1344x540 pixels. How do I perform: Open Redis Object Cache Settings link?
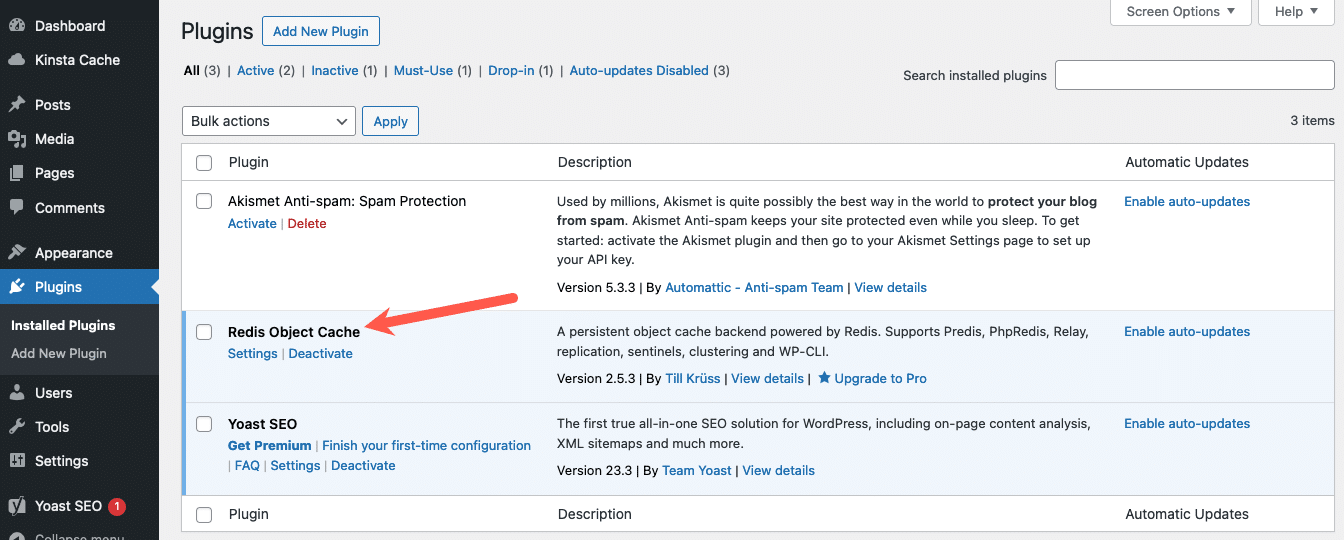point(253,354)
